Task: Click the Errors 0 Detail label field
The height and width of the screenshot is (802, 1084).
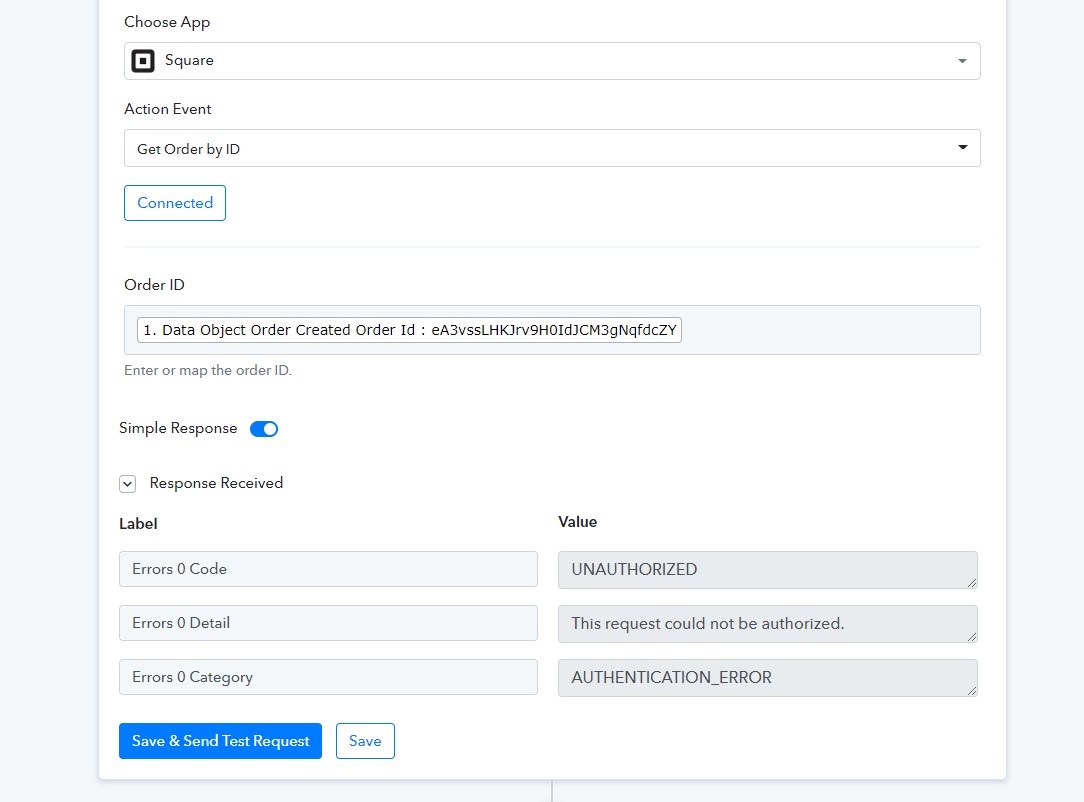Action: tap(328, 623)
